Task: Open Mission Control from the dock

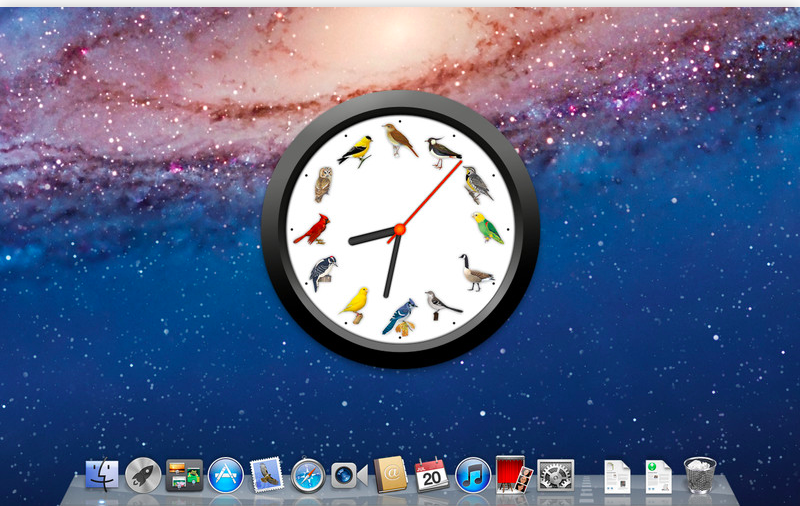Action: pyautogui.click(x=184, y=475)
